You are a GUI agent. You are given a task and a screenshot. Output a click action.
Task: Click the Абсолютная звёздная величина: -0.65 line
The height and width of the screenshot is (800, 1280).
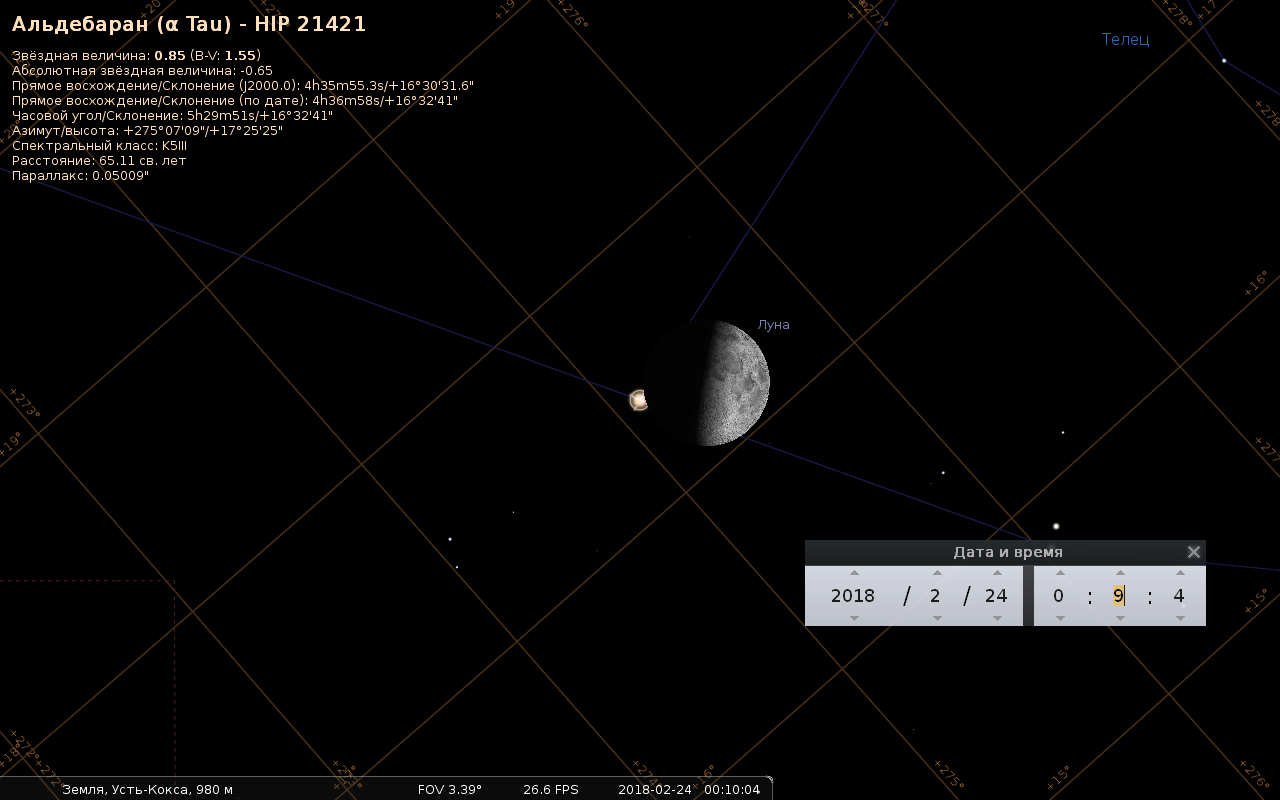(142, 71)
